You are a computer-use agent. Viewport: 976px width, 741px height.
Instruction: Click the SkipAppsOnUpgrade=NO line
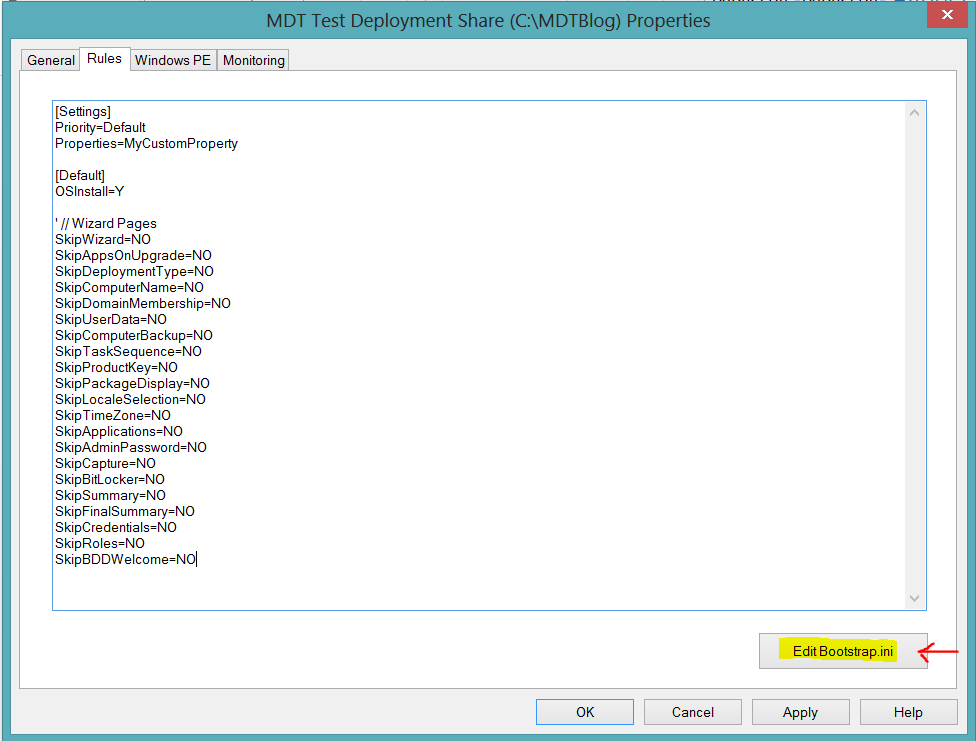pyautogui.click(x=133, y=256)
